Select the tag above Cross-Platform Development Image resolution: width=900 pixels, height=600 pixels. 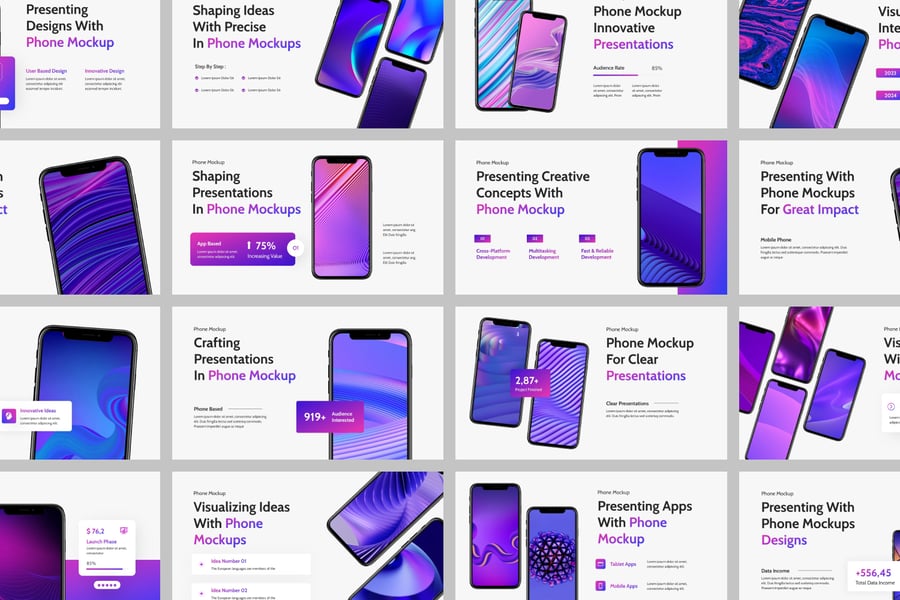click(482, 238)
